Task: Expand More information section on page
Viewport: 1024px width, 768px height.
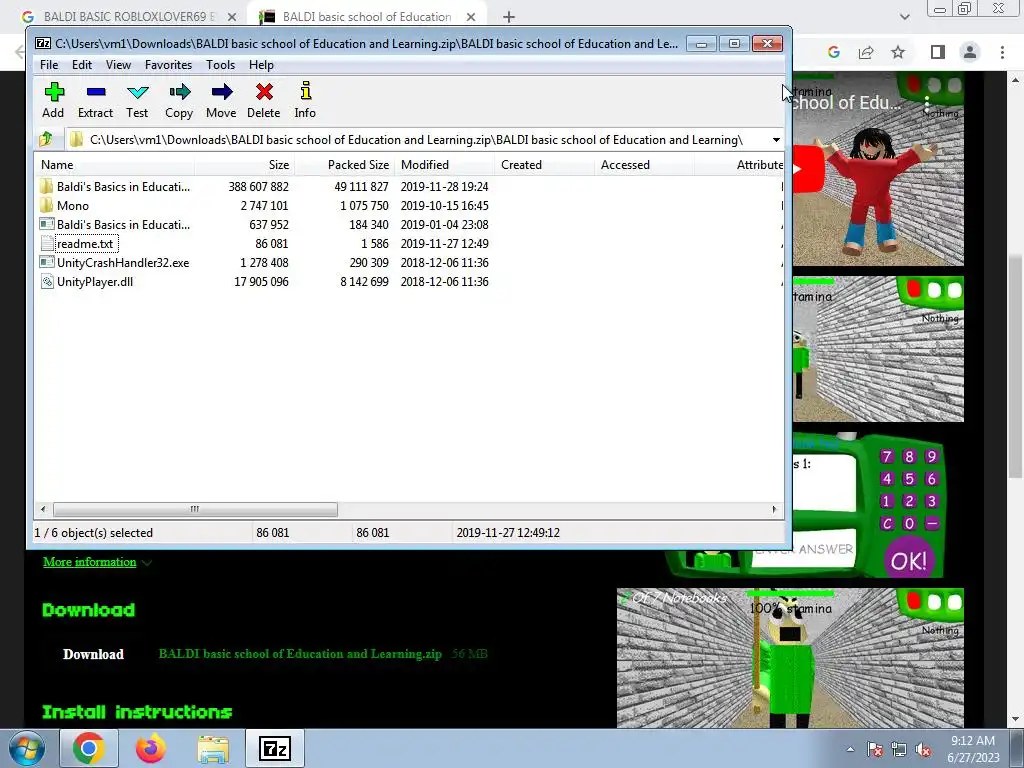Action: click(x=97, y=562)
